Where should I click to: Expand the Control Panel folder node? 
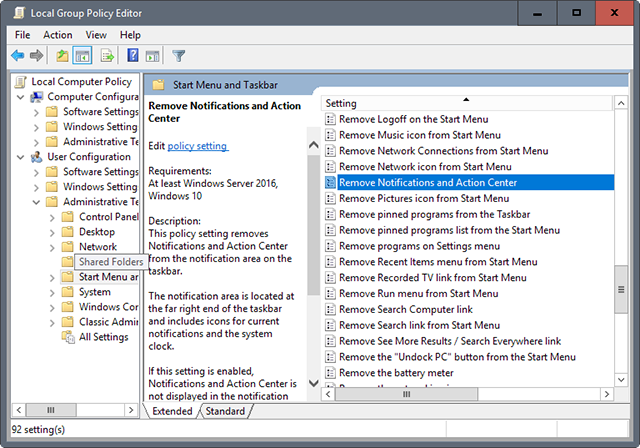pos(52,217)
